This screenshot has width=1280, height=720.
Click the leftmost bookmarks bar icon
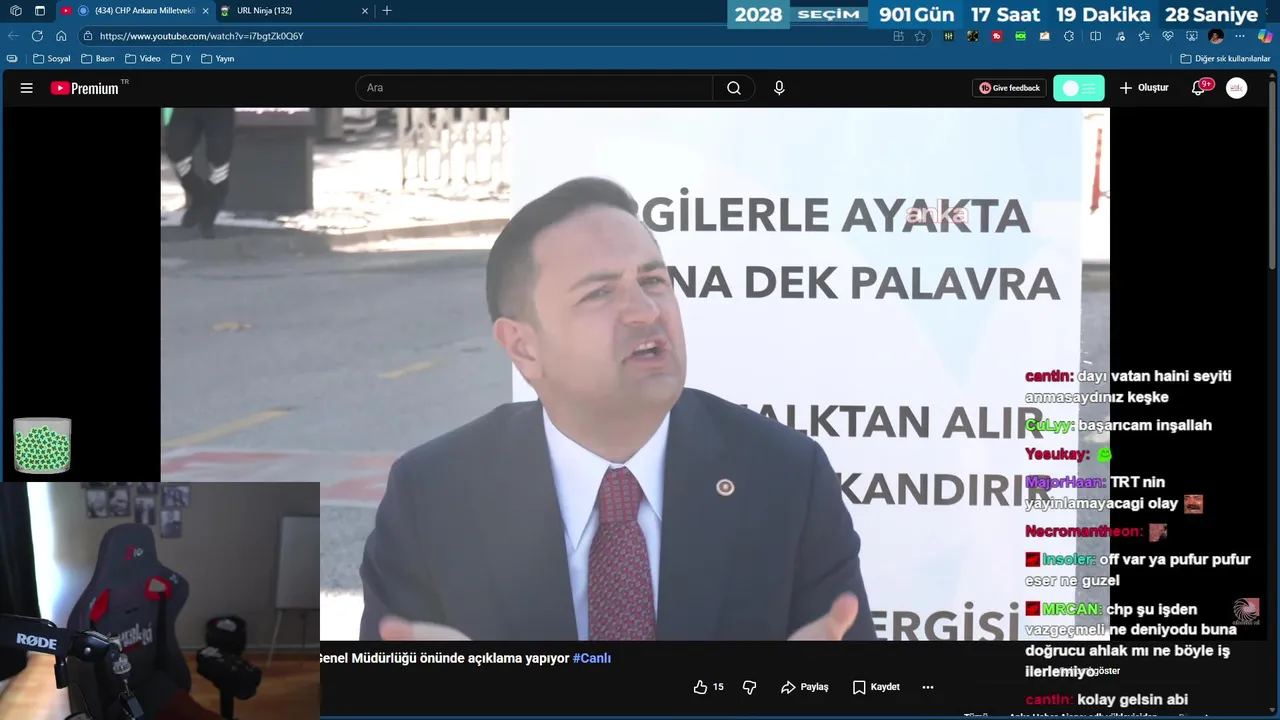12,59
